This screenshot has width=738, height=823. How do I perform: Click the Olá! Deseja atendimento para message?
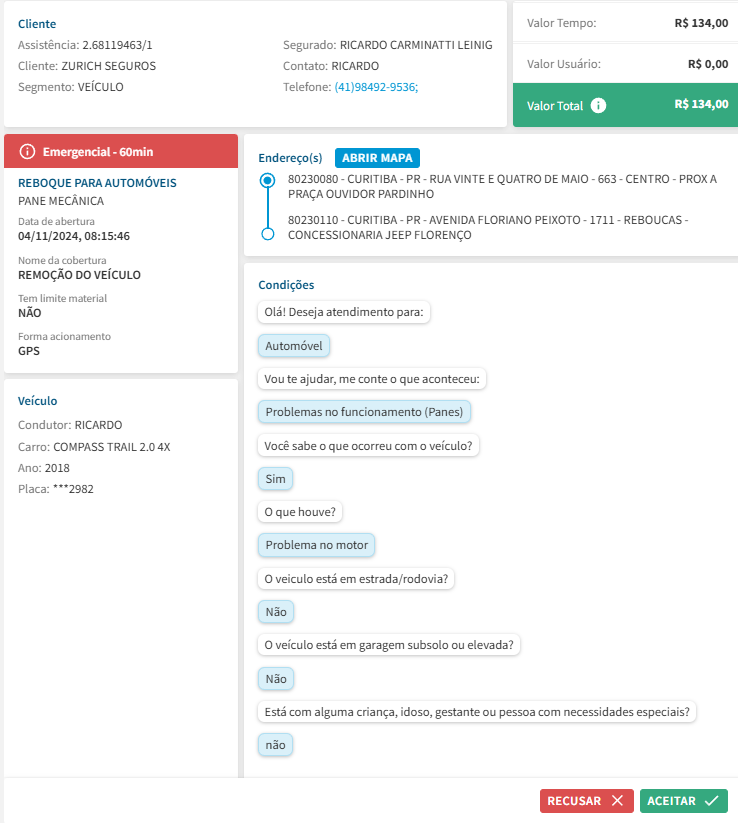point(344,312)
